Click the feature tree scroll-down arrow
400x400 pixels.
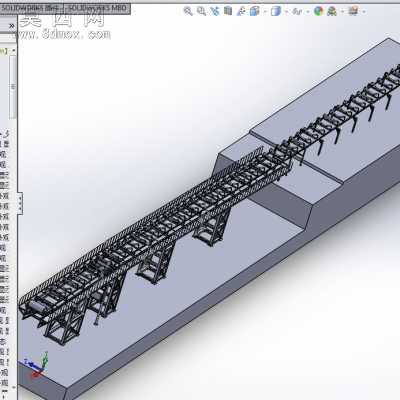(x=14, y=388)
